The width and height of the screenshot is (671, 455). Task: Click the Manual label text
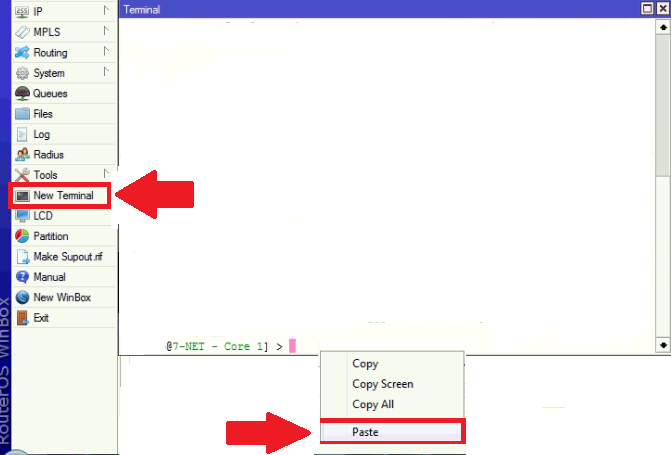tap(49, 277)
